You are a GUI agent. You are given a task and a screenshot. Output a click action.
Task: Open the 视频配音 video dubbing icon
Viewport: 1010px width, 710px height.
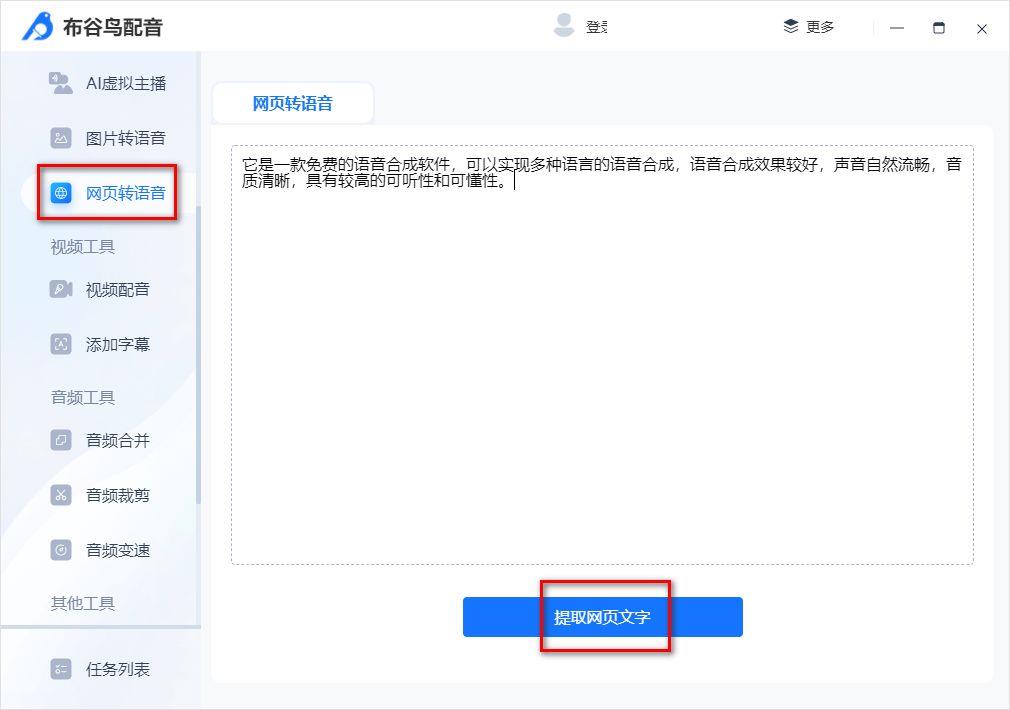pos(61,290)
